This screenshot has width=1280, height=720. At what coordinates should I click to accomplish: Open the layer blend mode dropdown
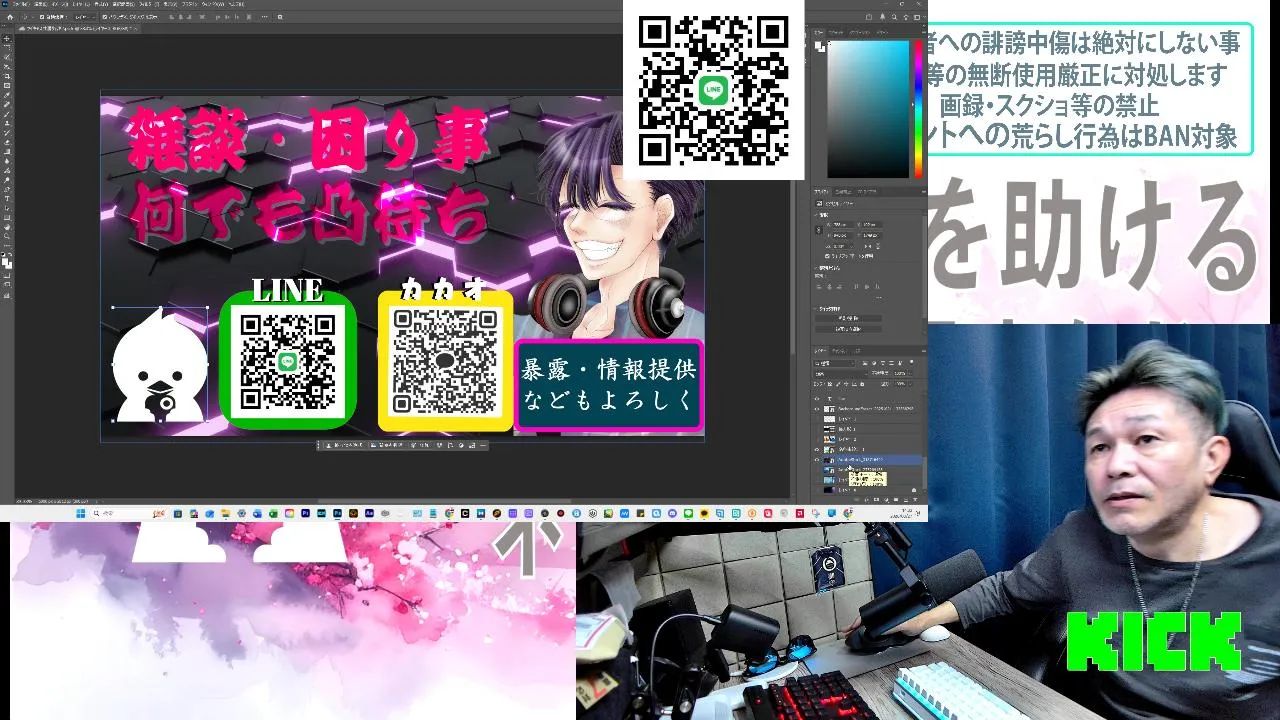(x=841, y=374)
